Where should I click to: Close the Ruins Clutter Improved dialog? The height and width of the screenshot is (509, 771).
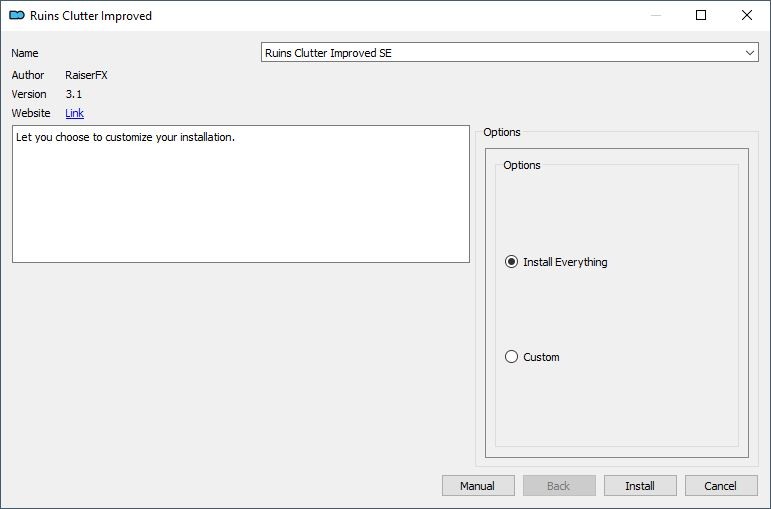(x=746, y=15)
